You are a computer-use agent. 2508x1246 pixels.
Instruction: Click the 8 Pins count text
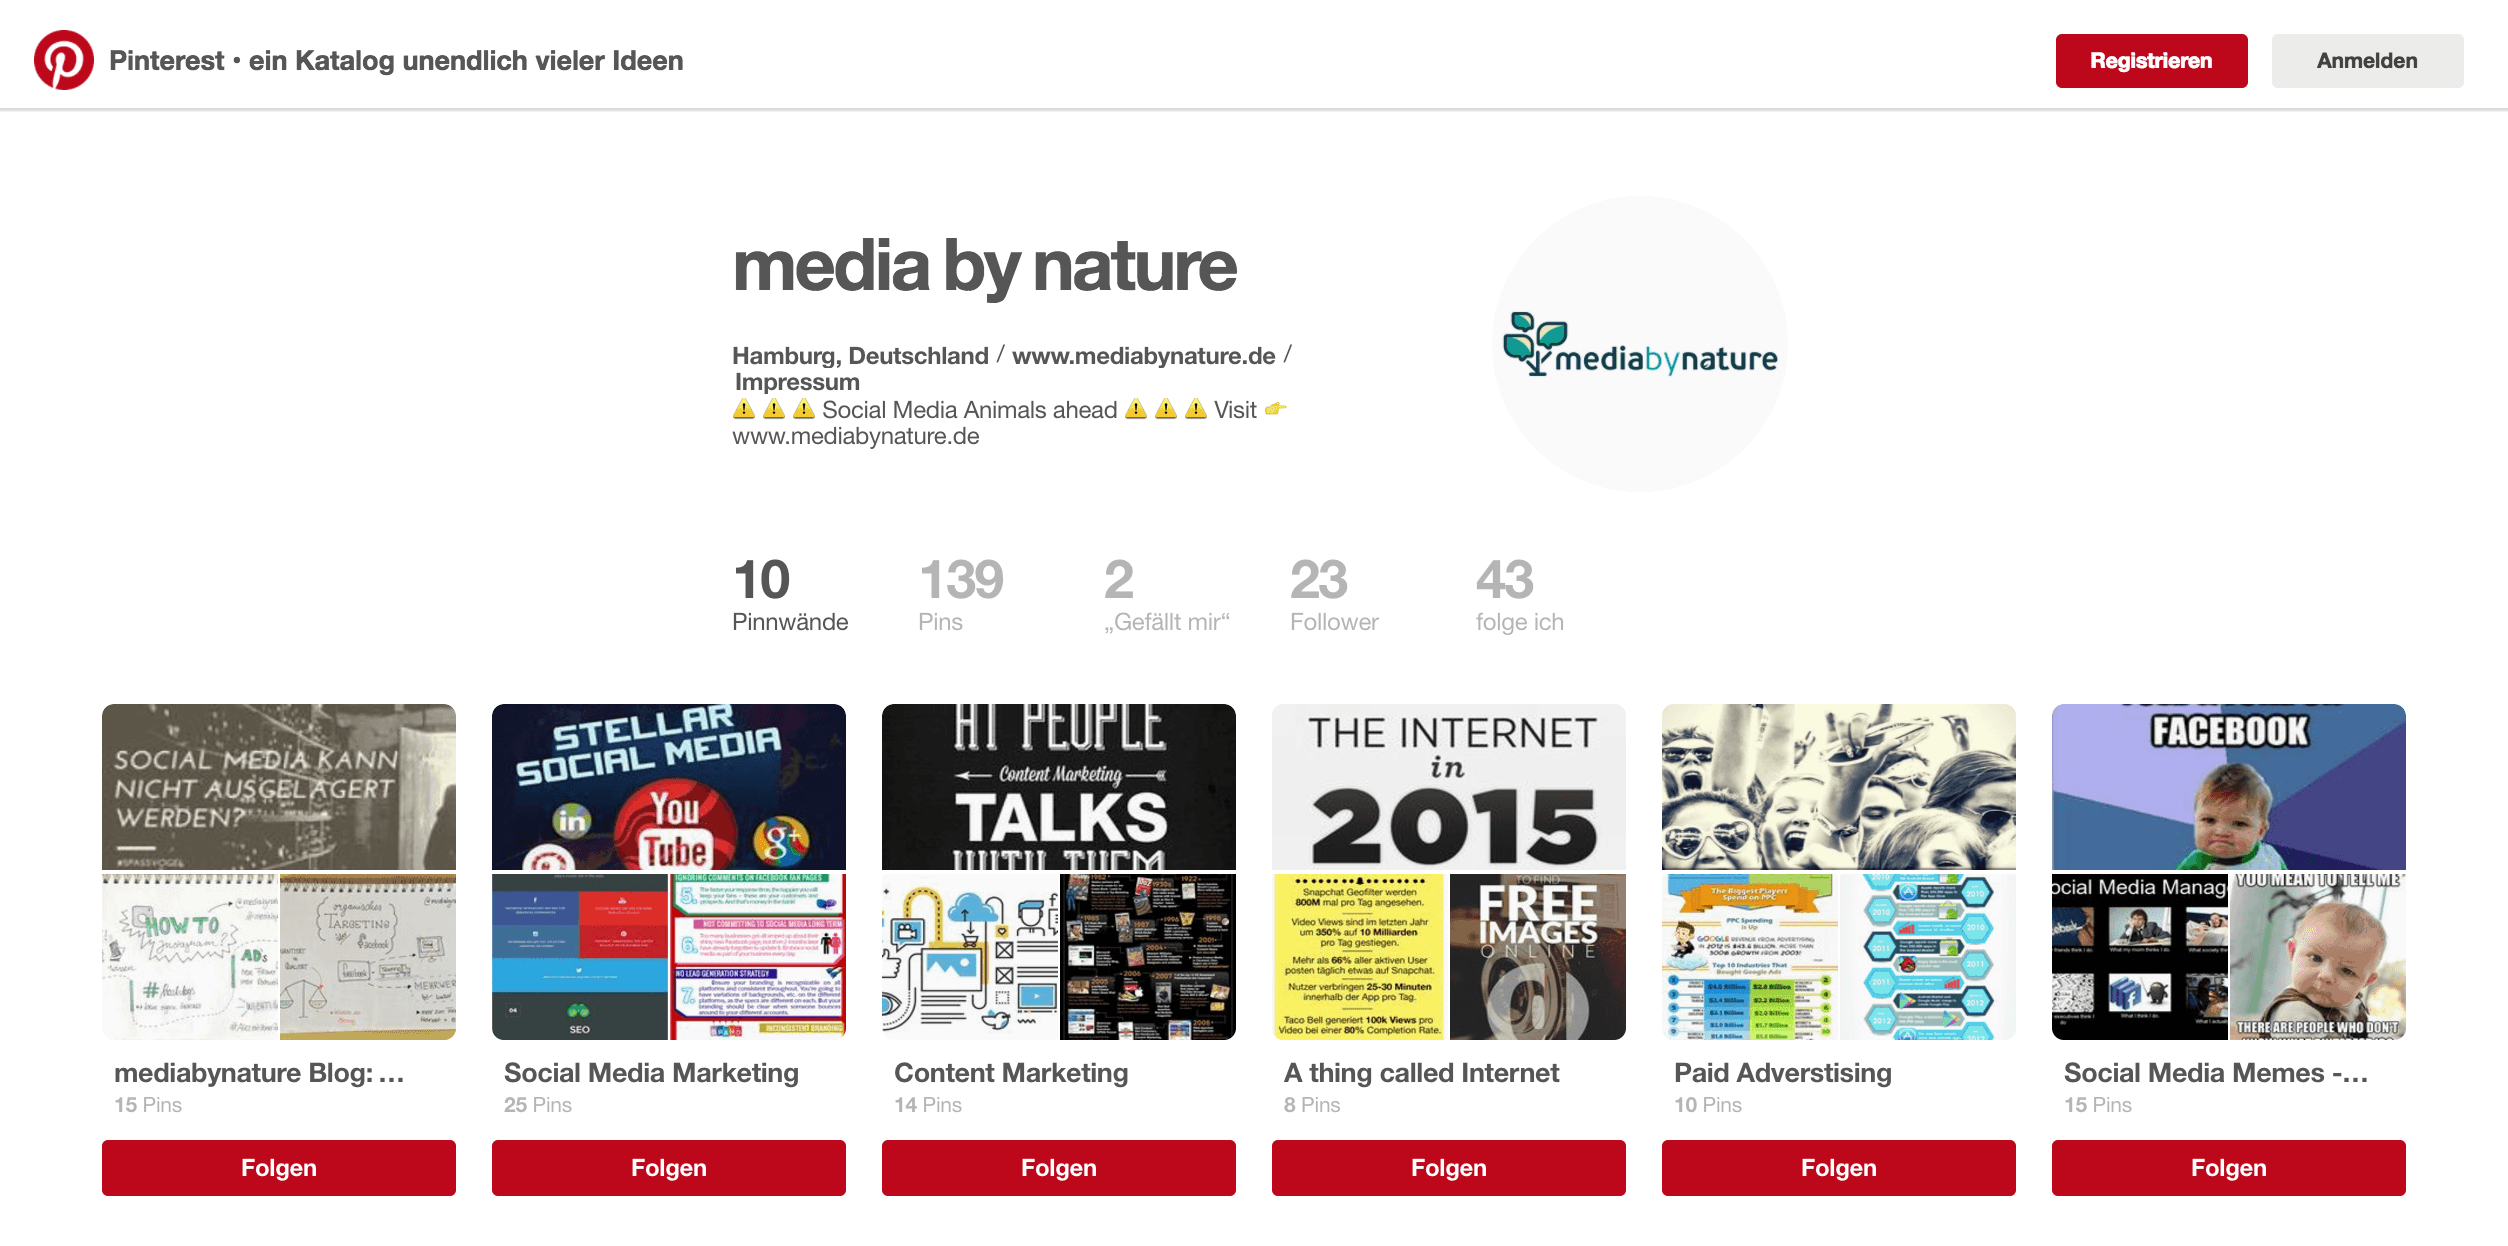pyautogui.click(x=1312, y=1105)
